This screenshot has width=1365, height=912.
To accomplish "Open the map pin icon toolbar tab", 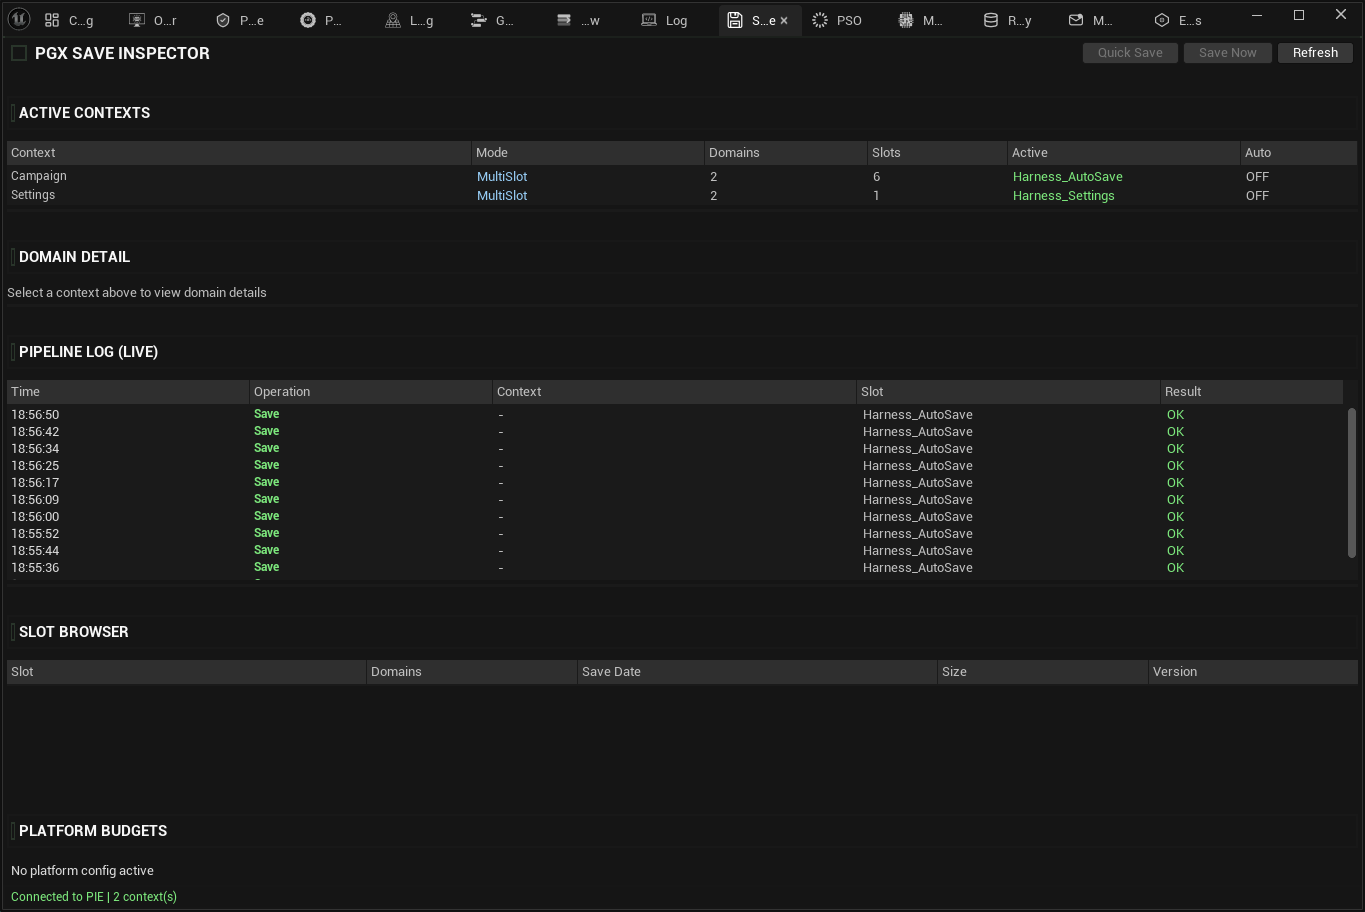I will point(393,19).
